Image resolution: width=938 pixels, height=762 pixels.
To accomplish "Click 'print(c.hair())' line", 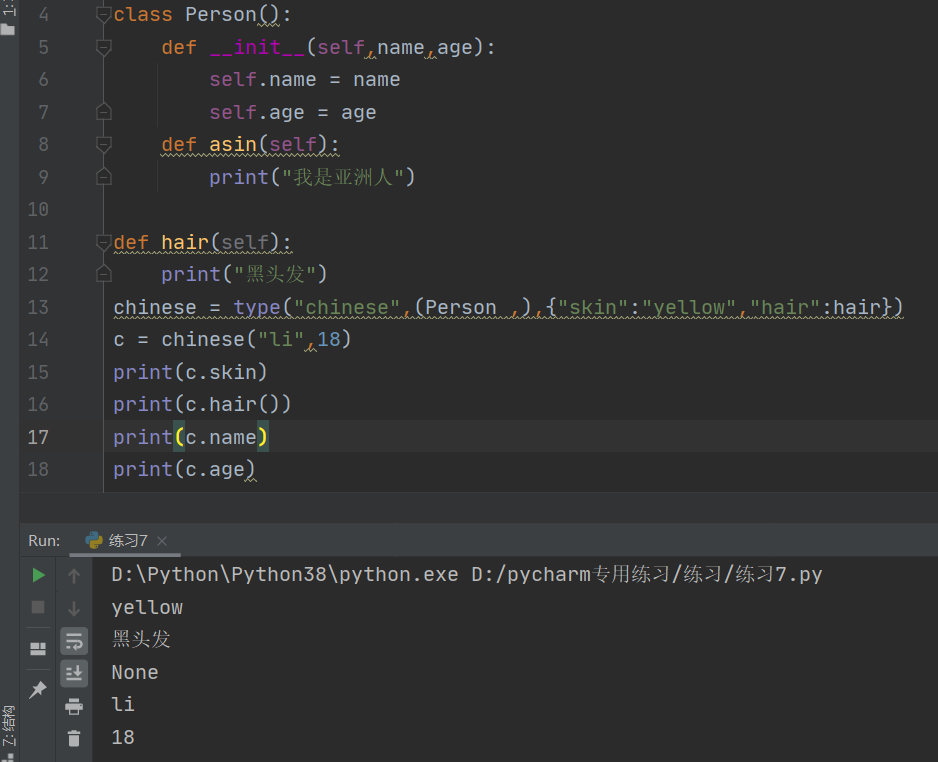I will [x=202, y=404].
